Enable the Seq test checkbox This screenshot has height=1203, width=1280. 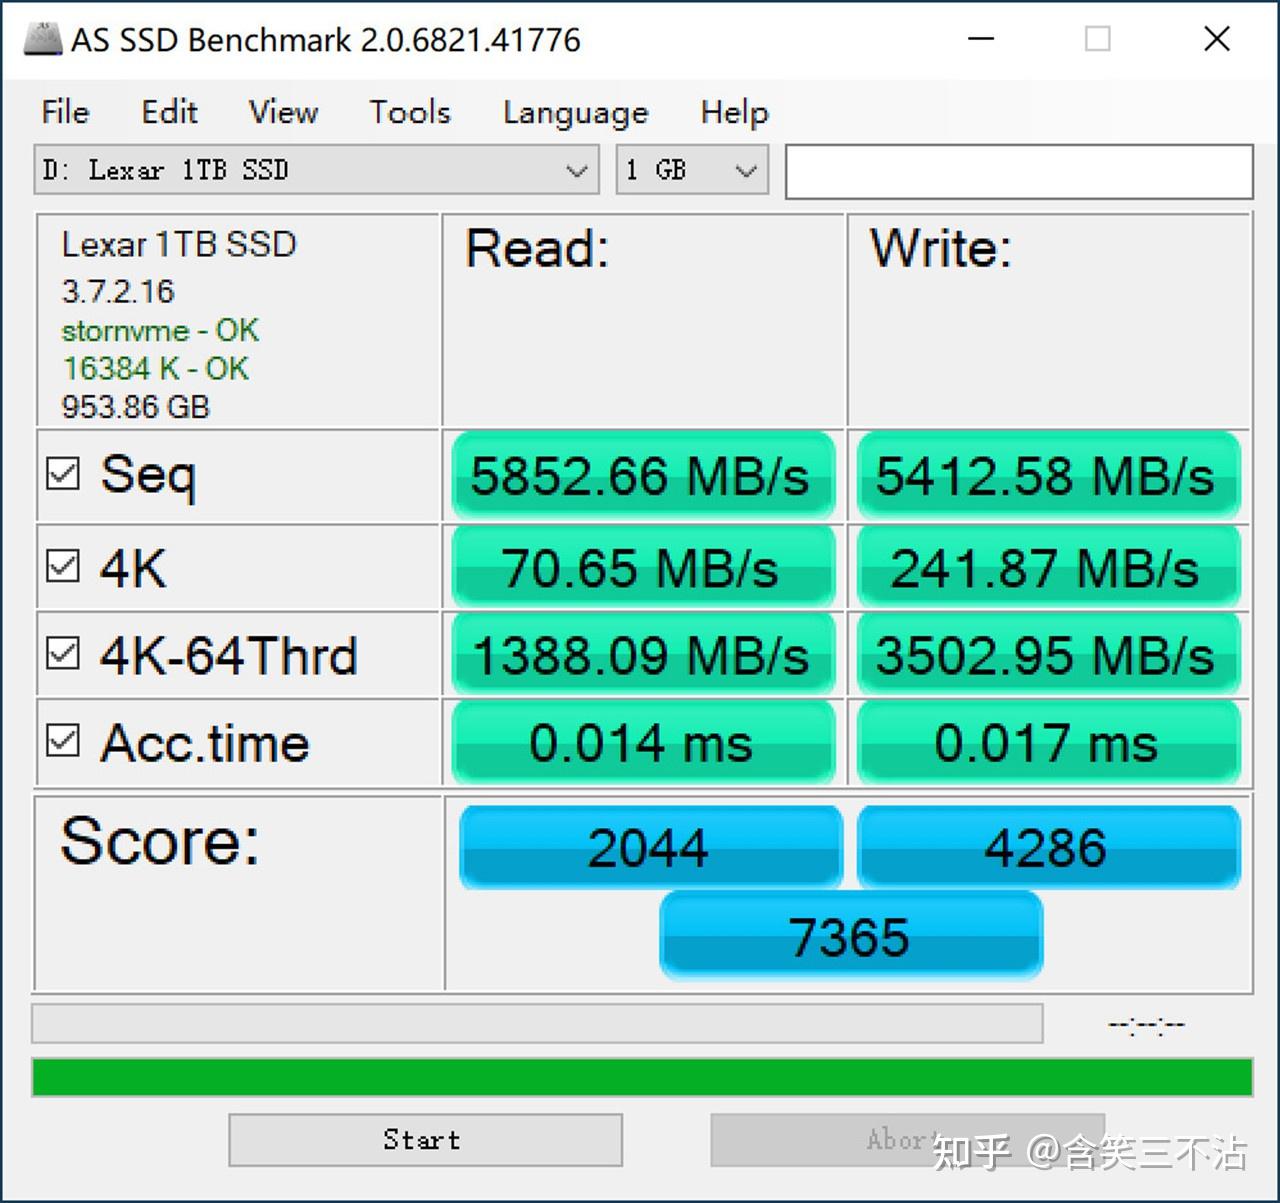(x=62, y=475)
